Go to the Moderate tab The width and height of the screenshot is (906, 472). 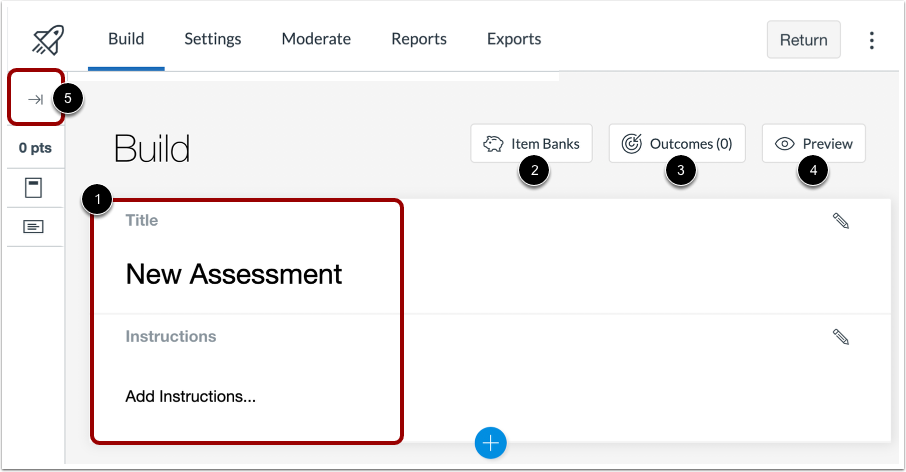pos(316,39)
